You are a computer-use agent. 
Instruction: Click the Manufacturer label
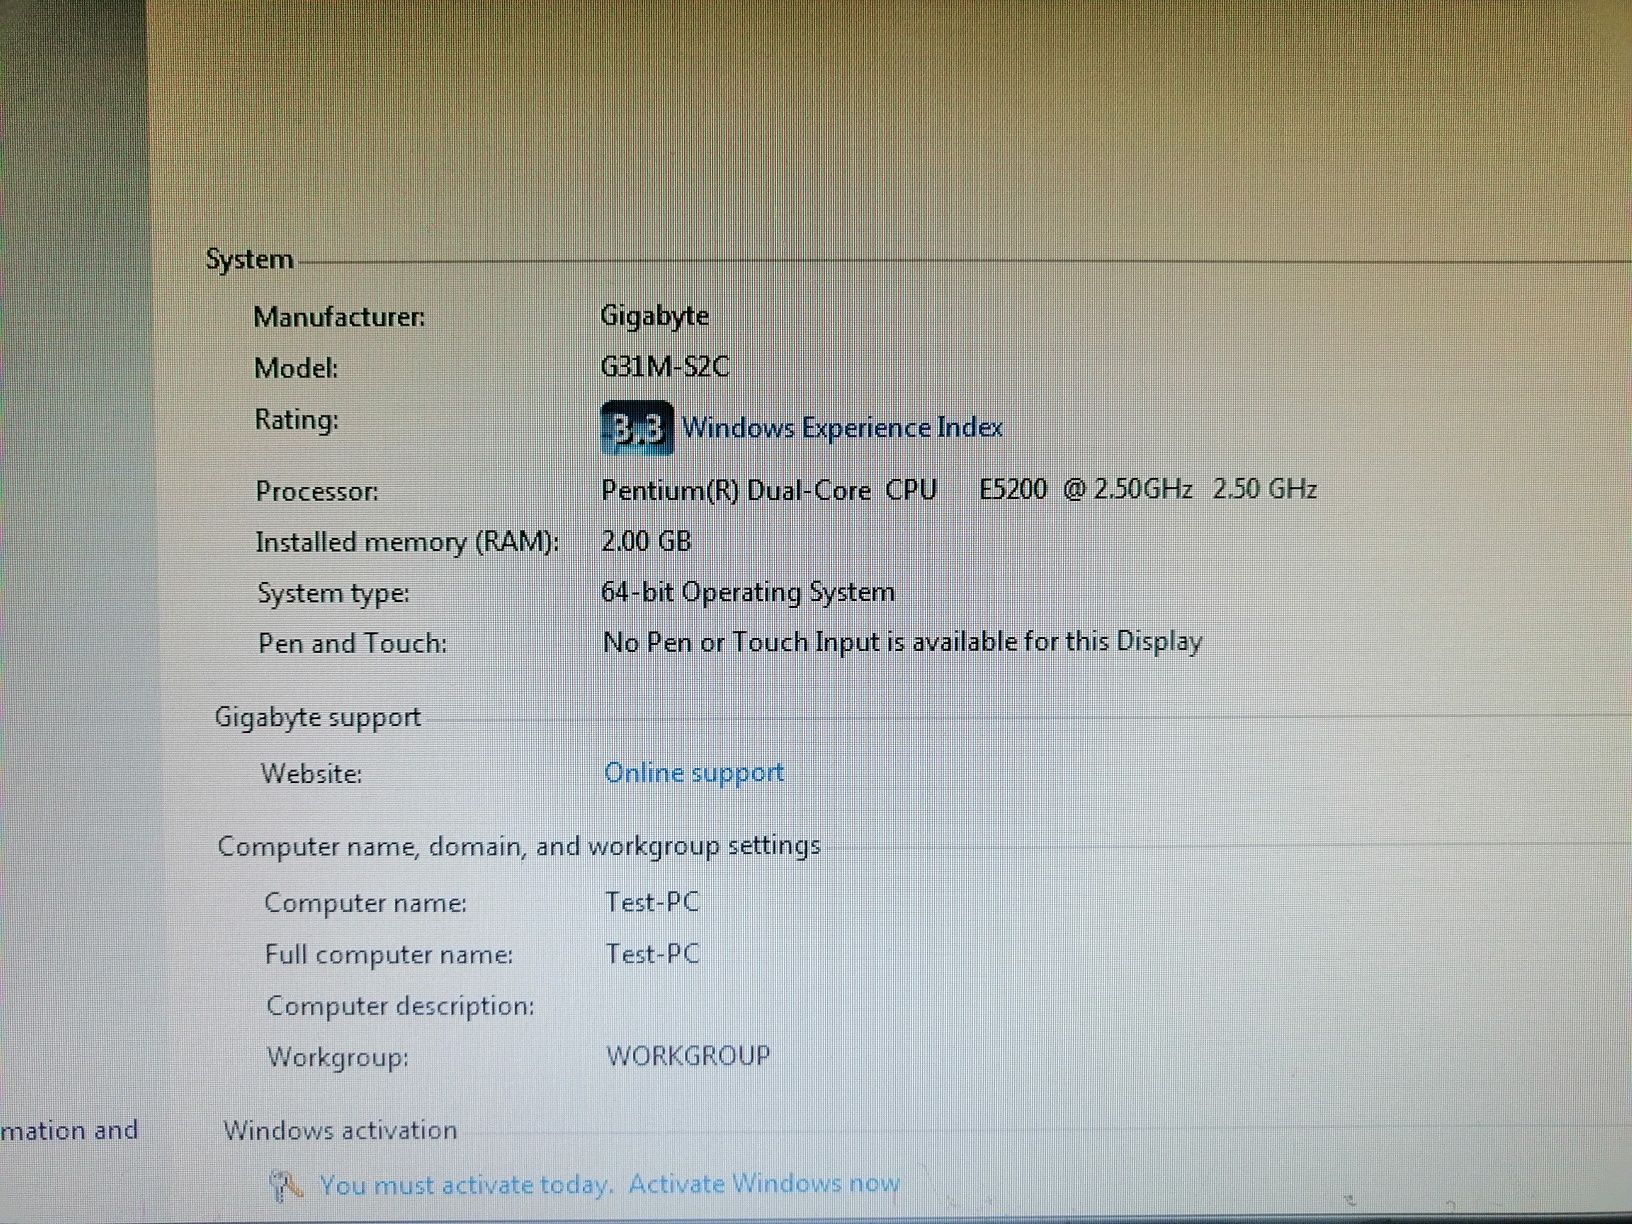[x=339, y=317]
